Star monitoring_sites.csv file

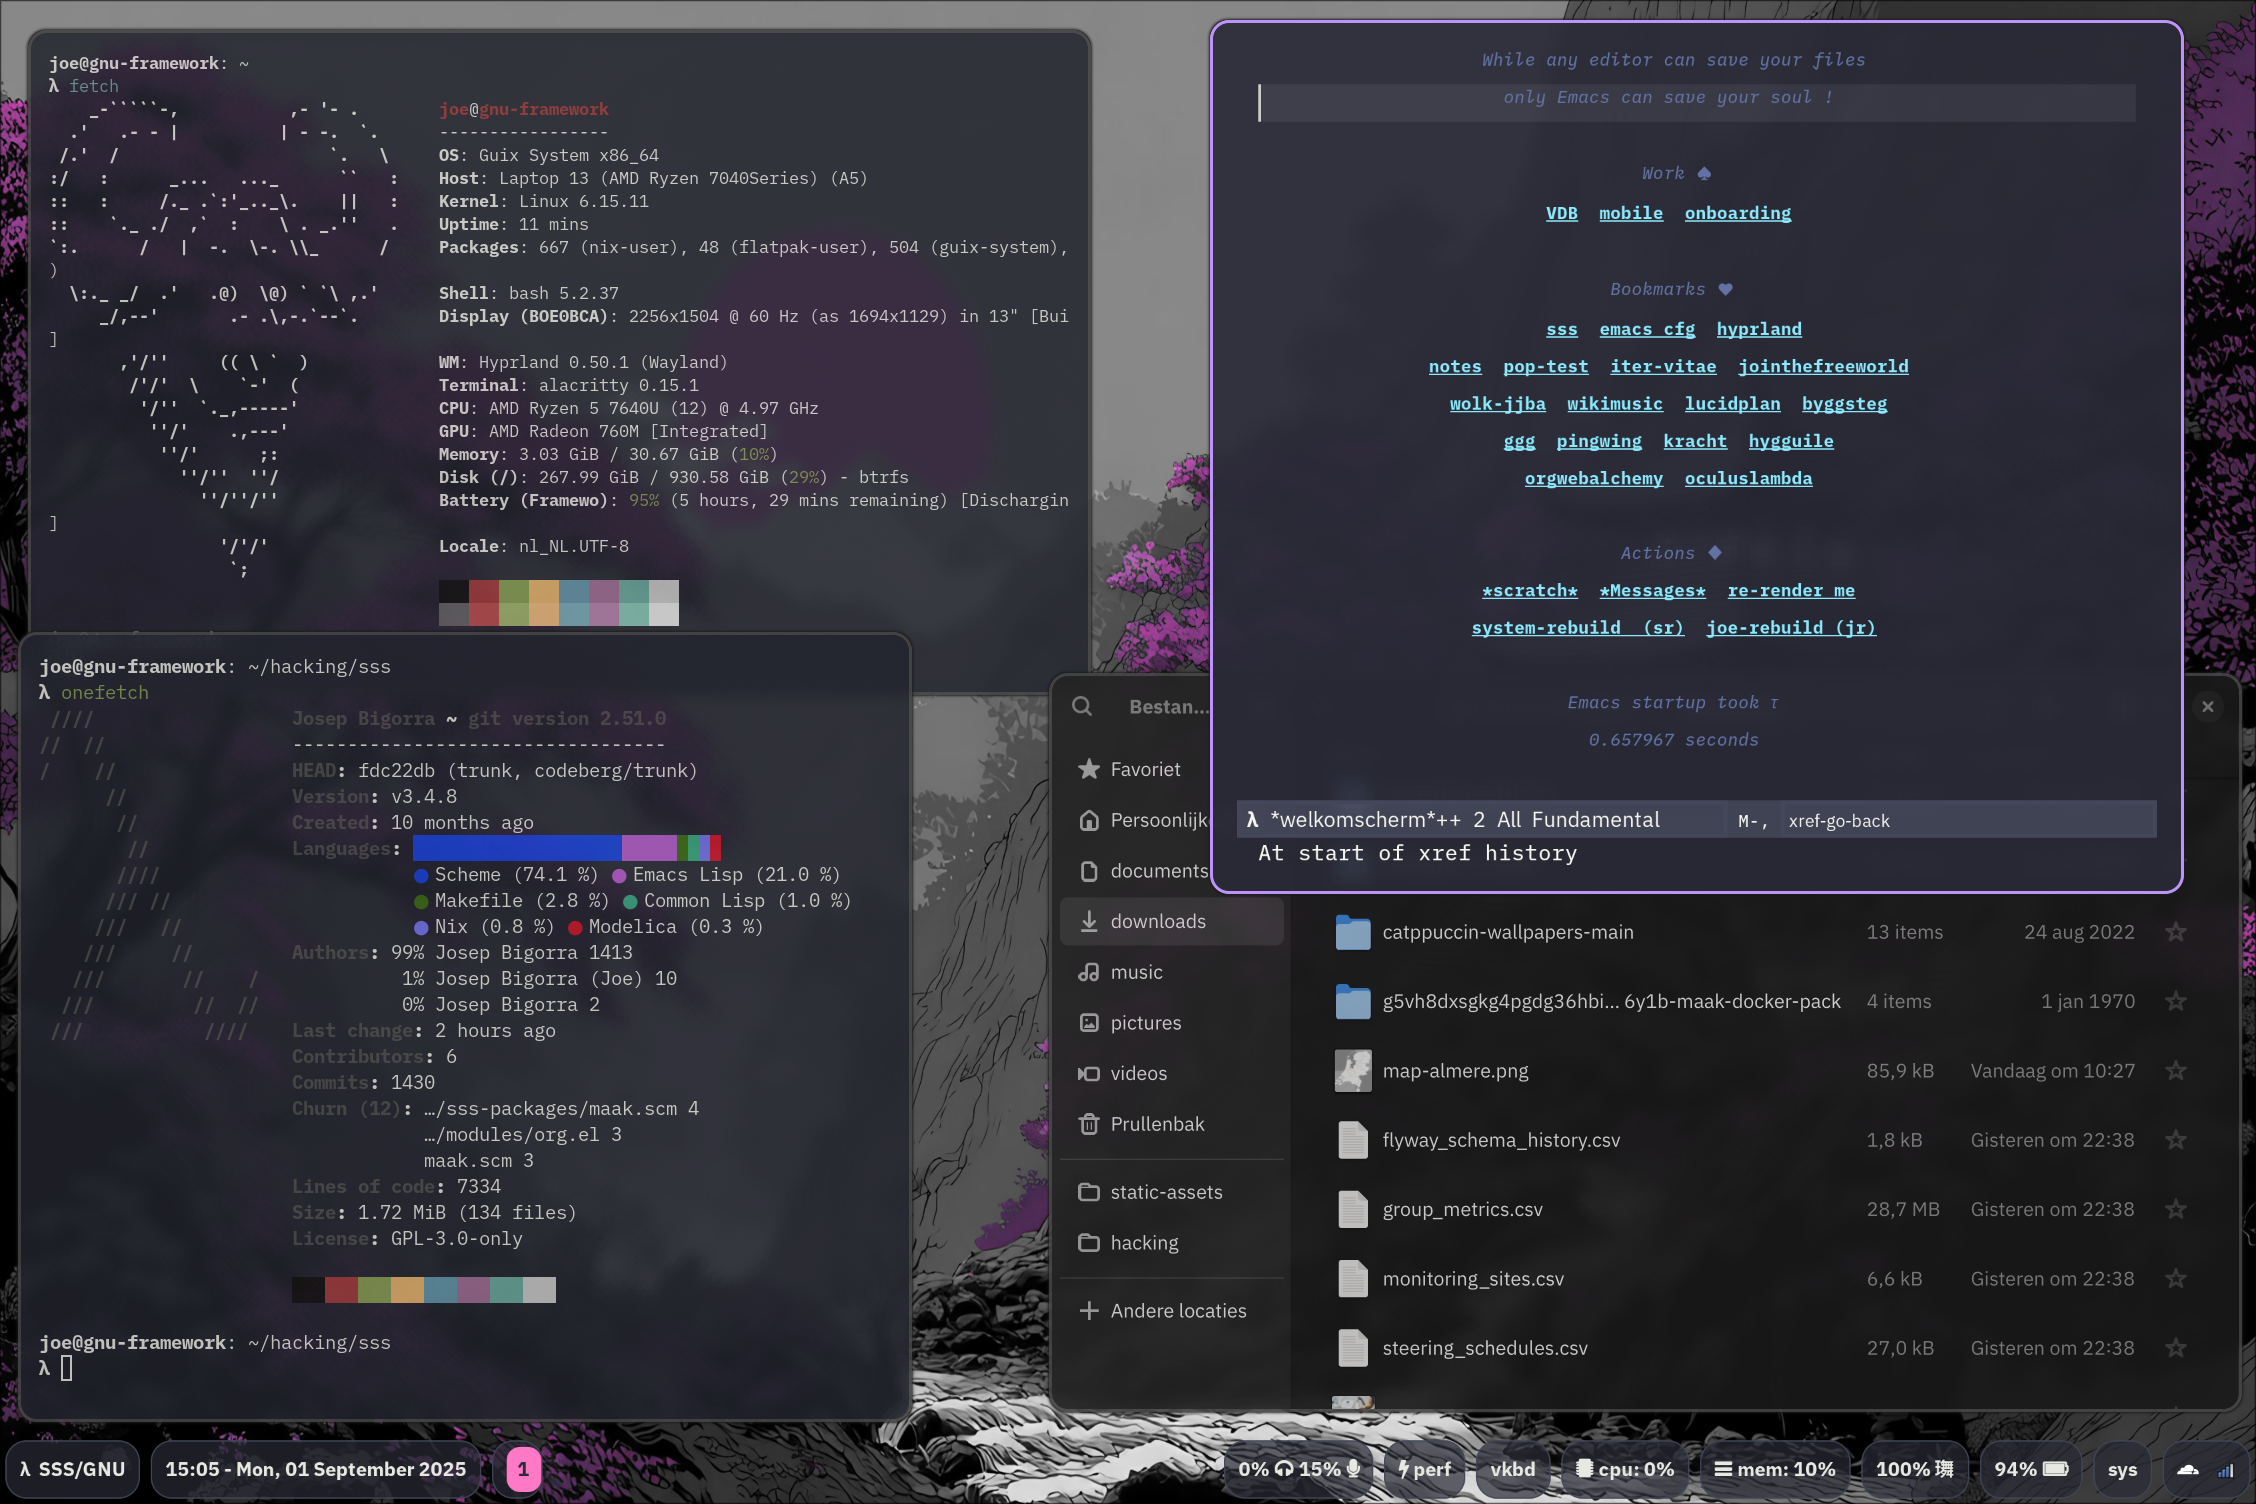click(2175, 1279)
